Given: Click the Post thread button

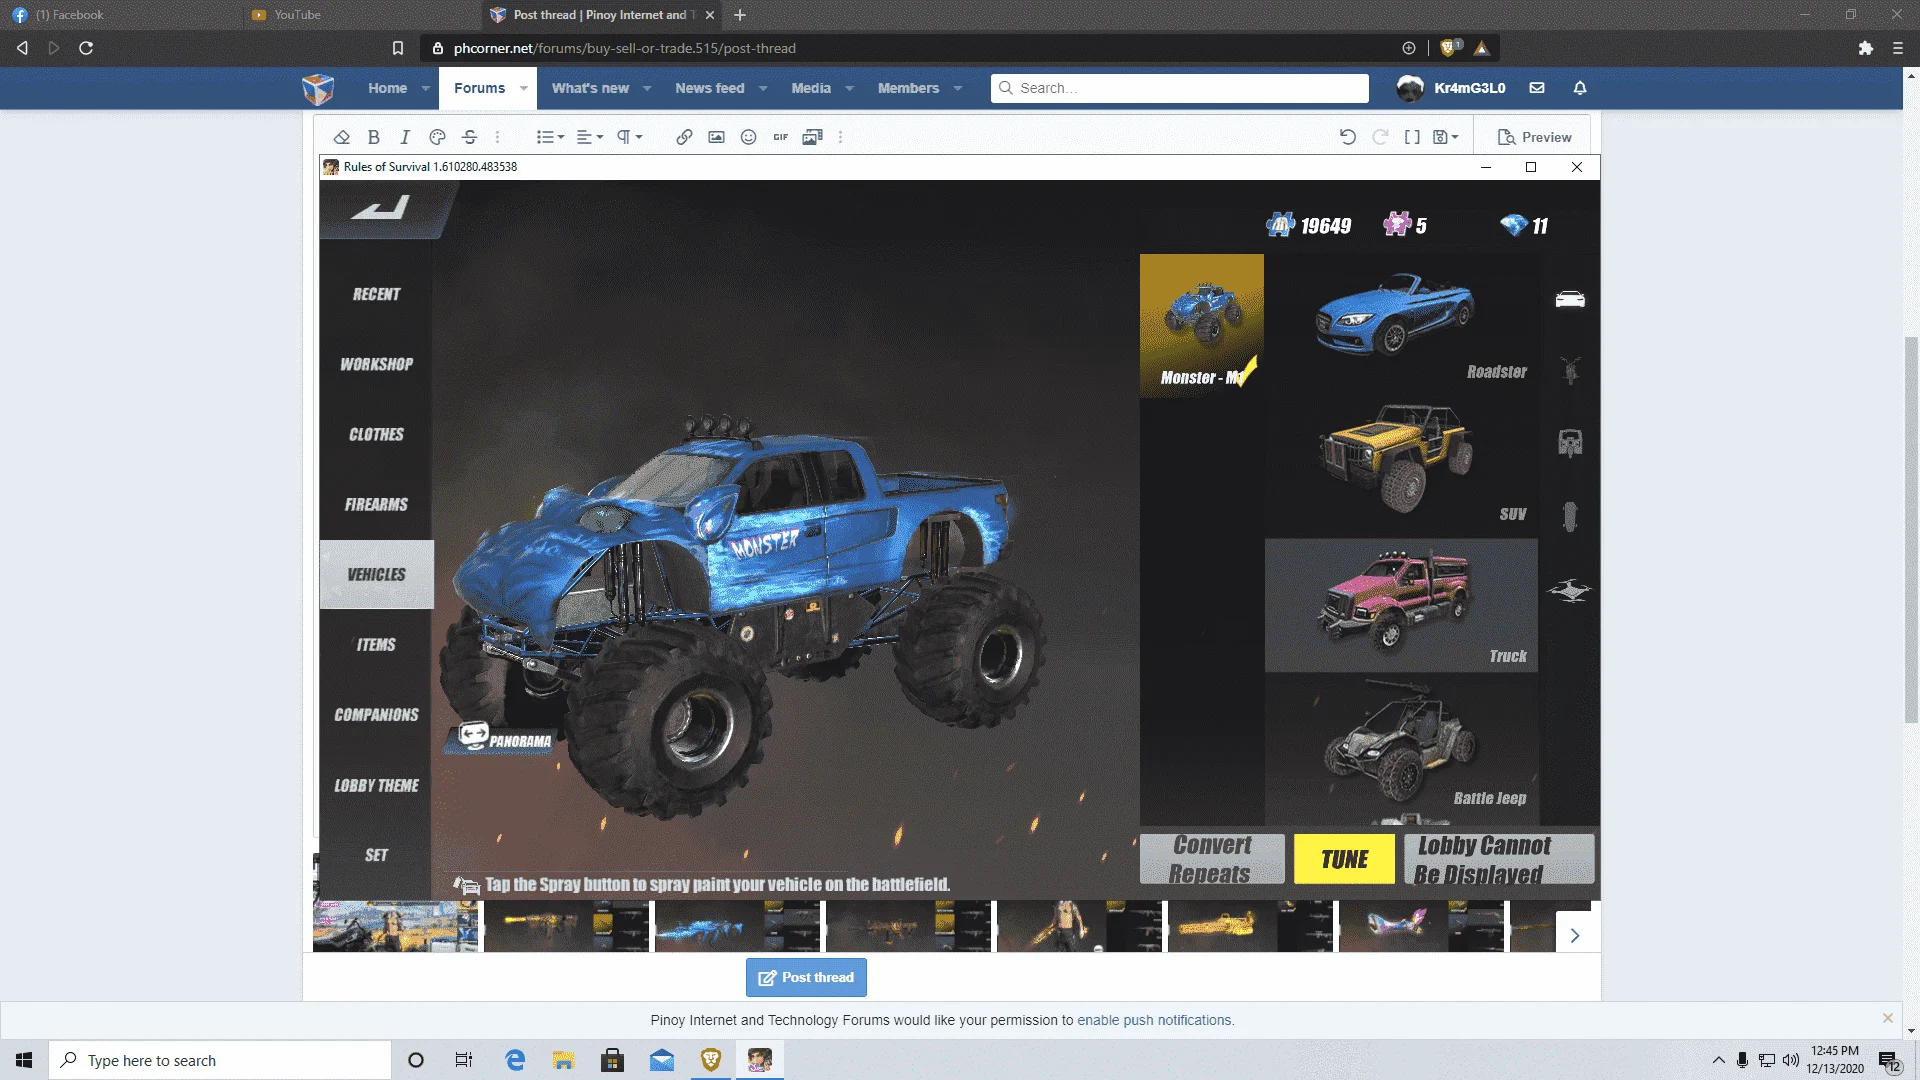Looking at the screenshot, I should tap(806, 977).
